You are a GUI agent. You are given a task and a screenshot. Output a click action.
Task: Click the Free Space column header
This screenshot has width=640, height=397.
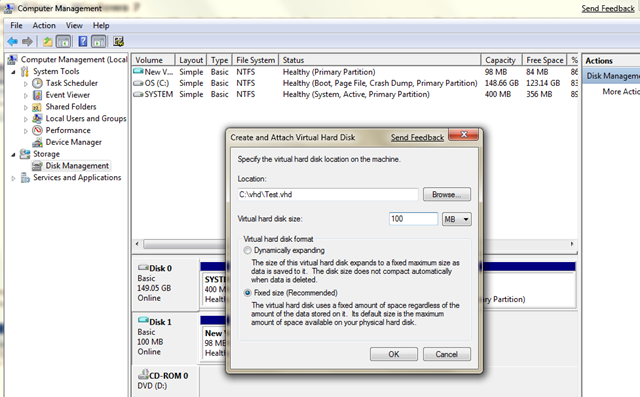544,60
